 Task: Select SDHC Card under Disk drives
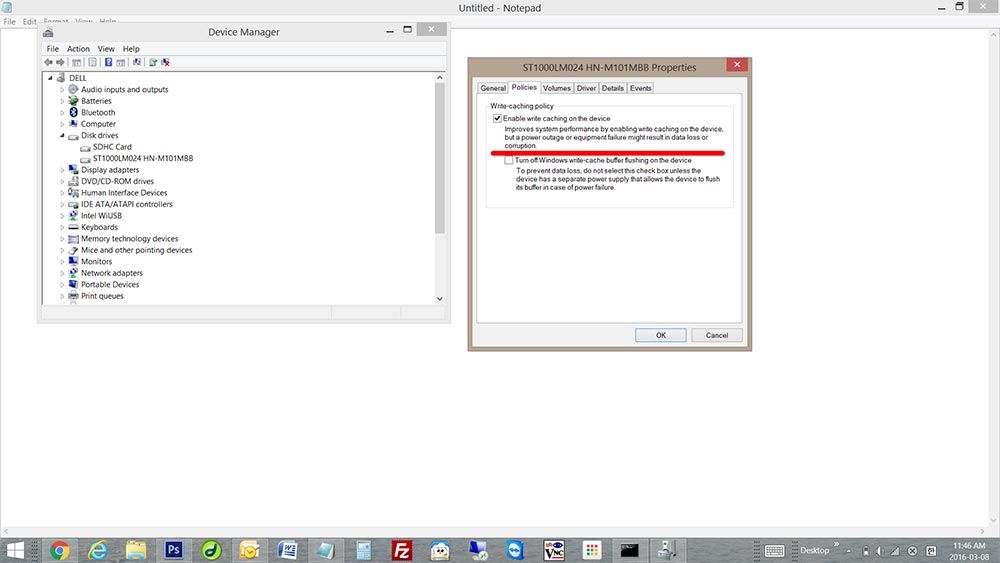(112, 147)
